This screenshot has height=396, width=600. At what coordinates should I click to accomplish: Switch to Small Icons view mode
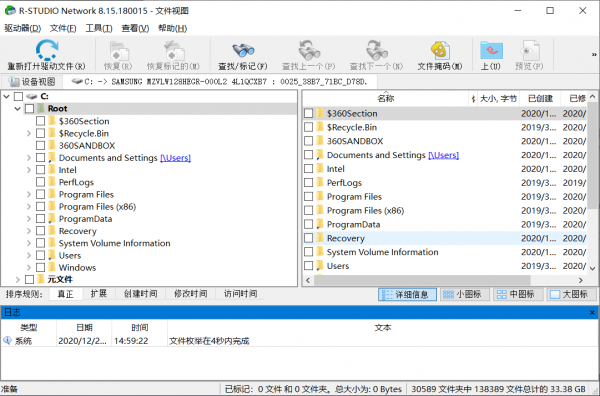pos(465,294)
